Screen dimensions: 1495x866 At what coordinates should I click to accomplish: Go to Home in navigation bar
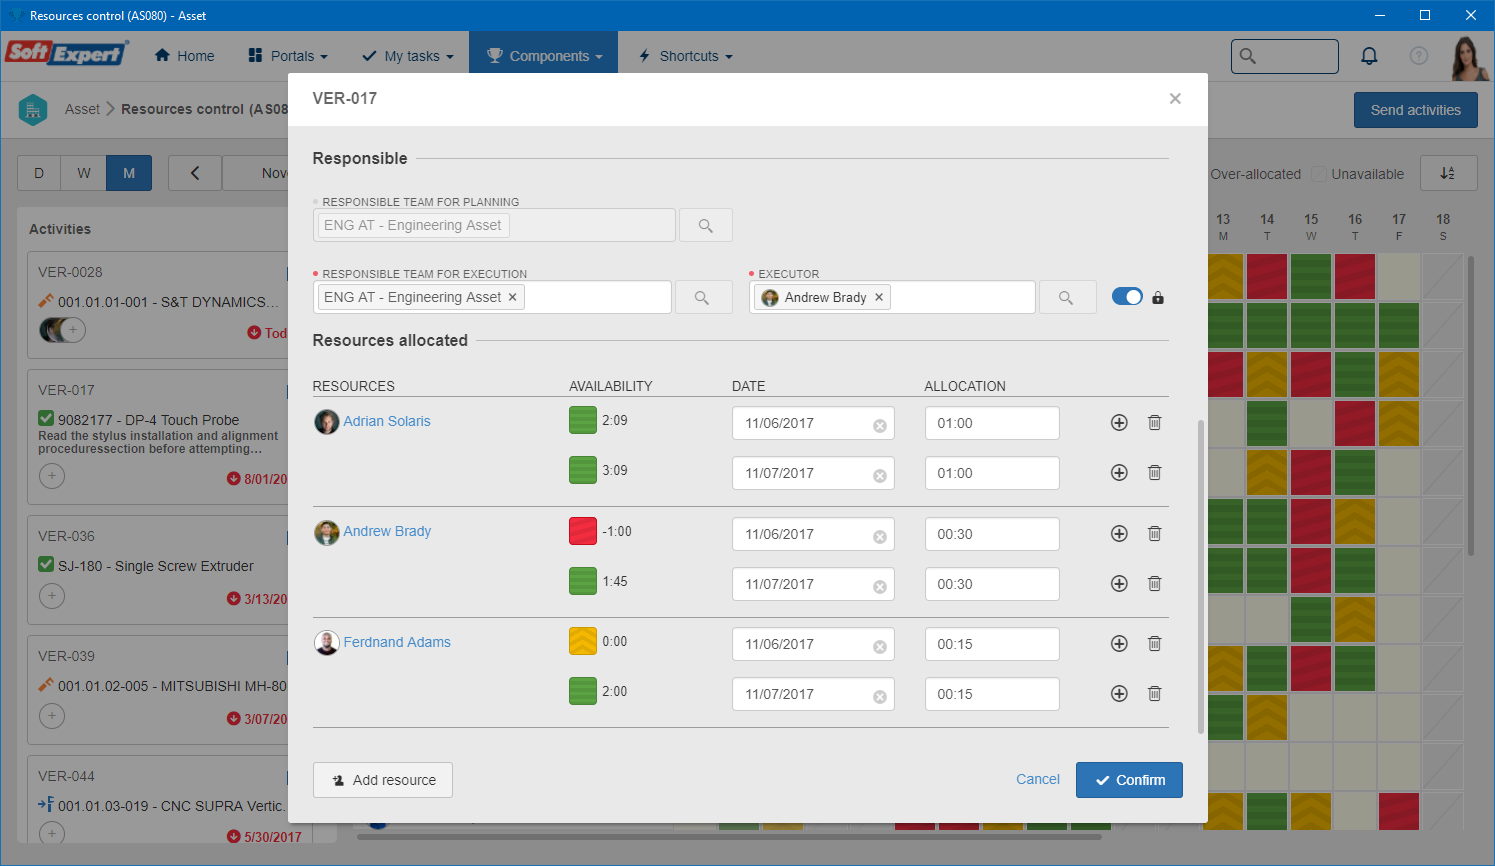coord(184,56)
